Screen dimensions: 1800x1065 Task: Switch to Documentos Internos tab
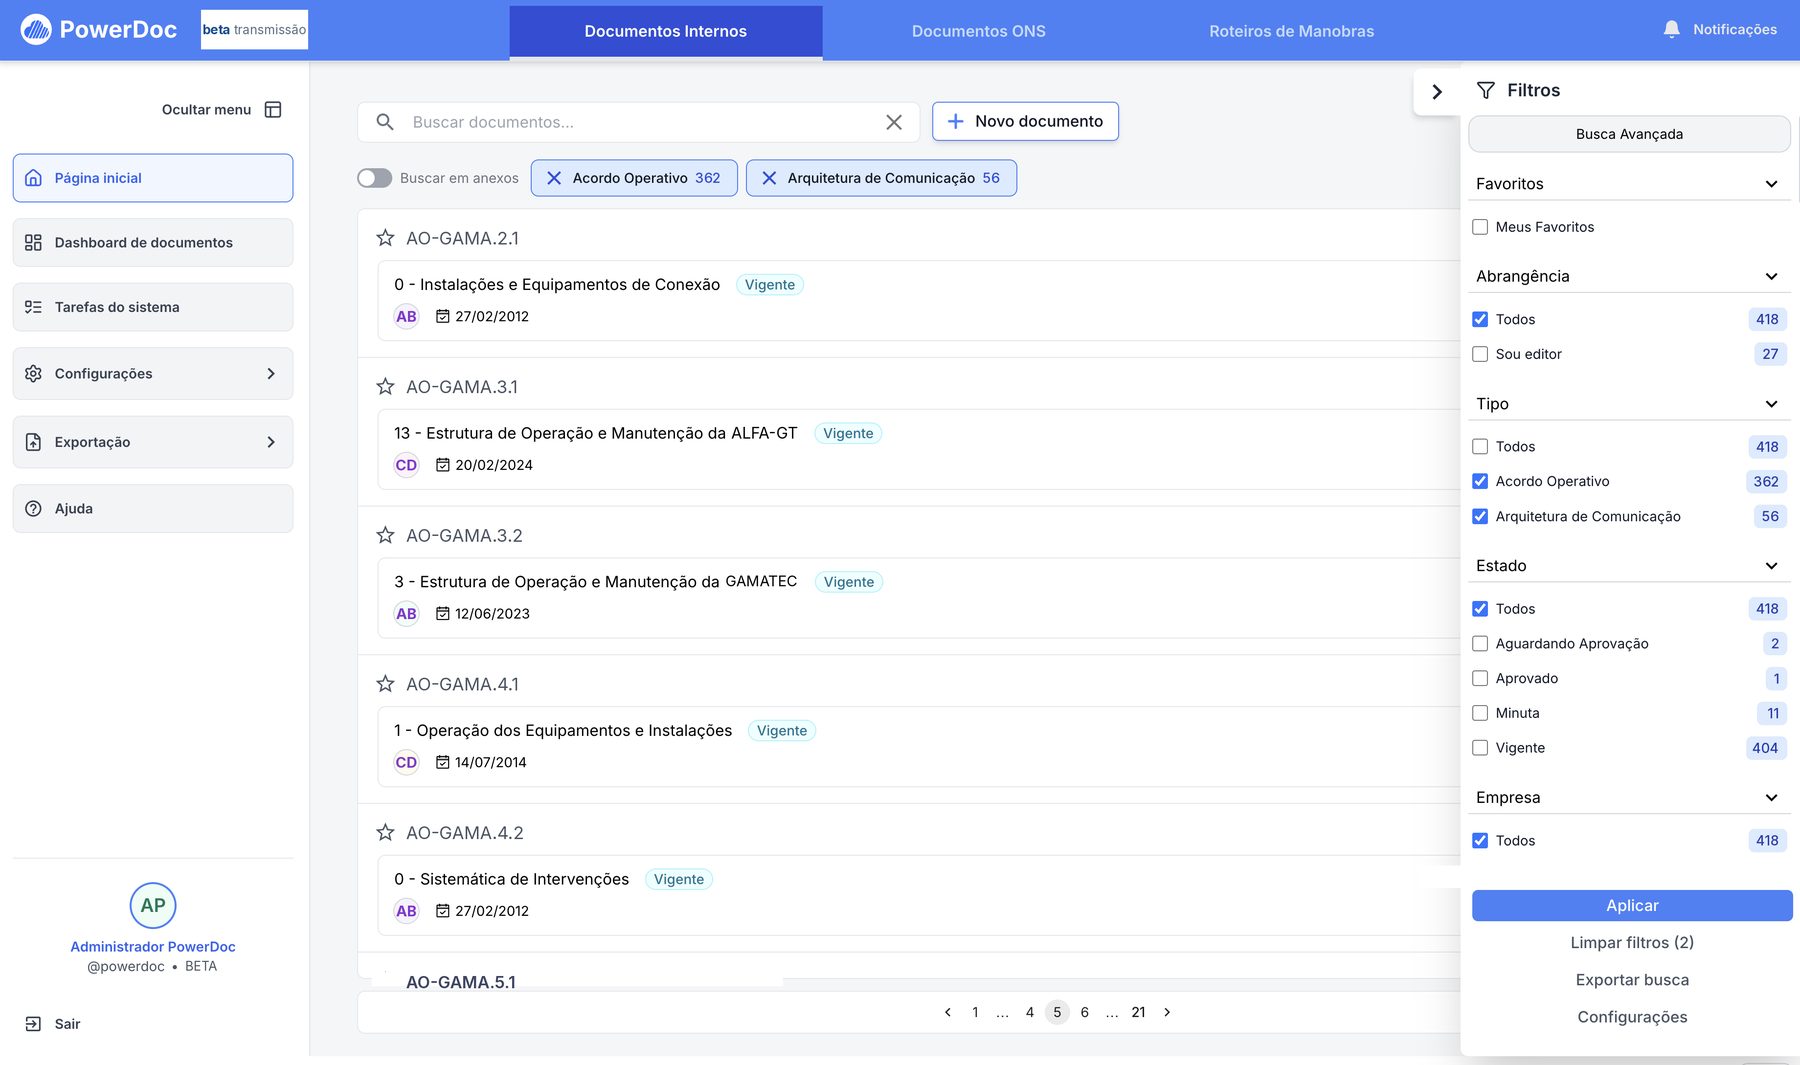click(x=666, y=31)
